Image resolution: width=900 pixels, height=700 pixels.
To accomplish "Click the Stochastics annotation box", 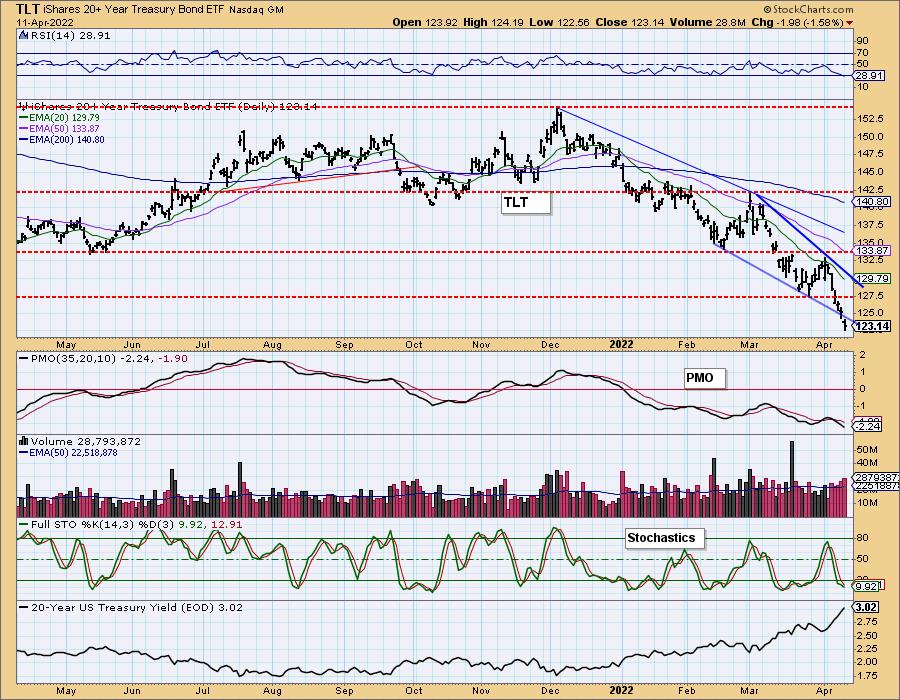I will (x=664, y=538).
